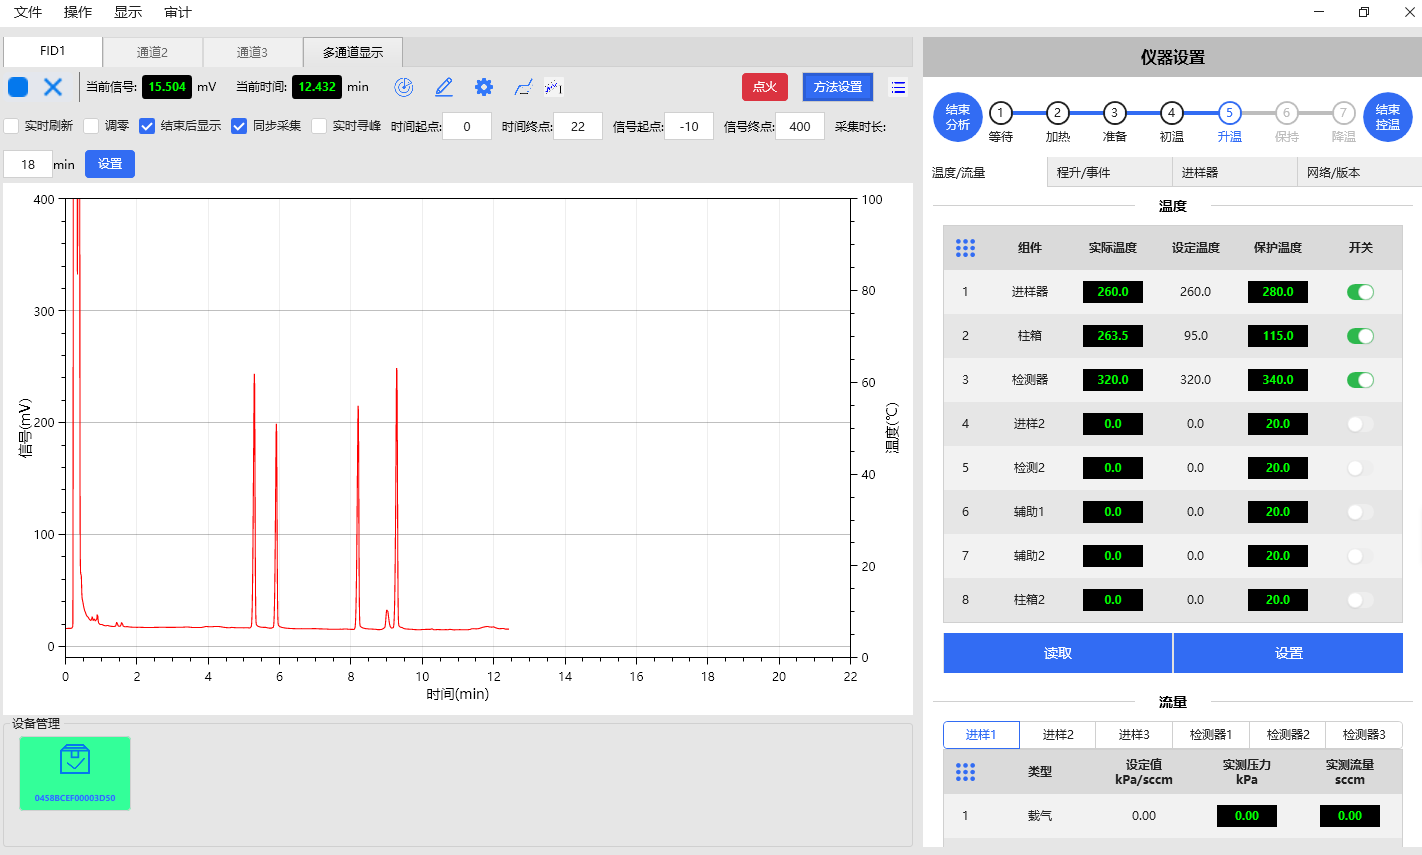The height and width of the screenshot is (855, 1422).
Task: Click the list menu icon beside 方法设置
Action: point(898,87)
